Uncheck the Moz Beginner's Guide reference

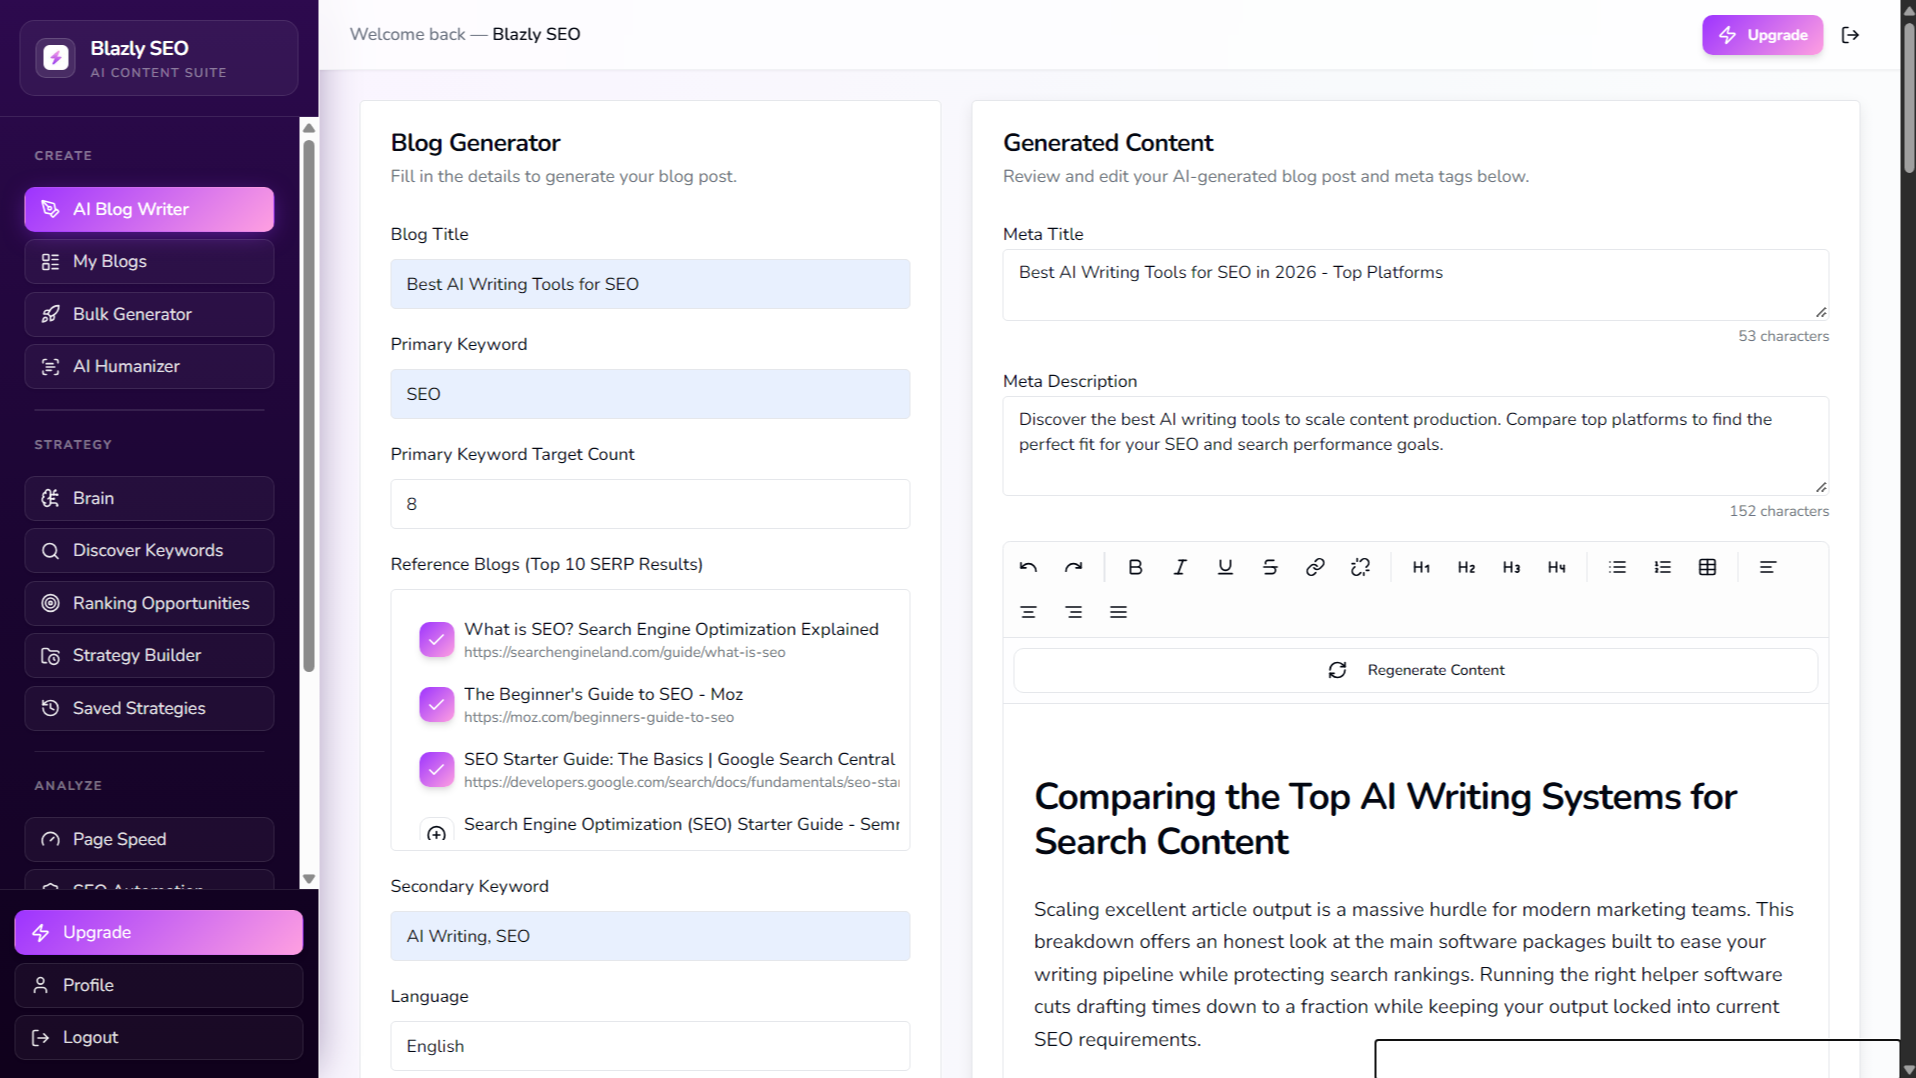point(436,704)
